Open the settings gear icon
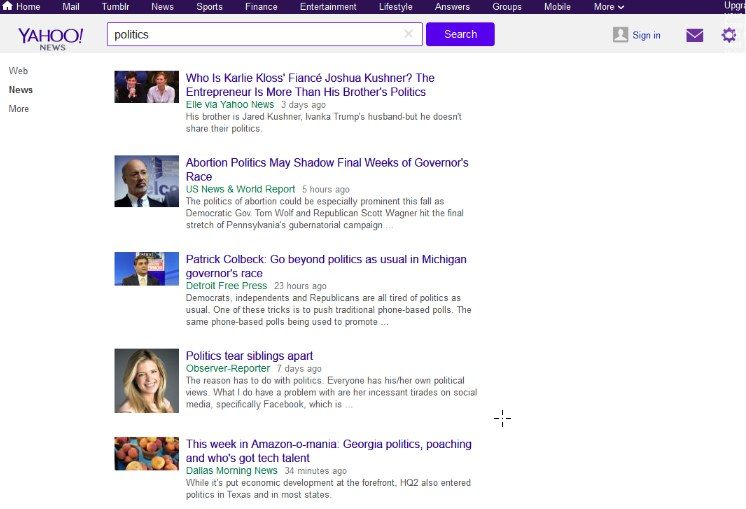The height and width of the screenshot is (509, 746). (x=728, y=35)
